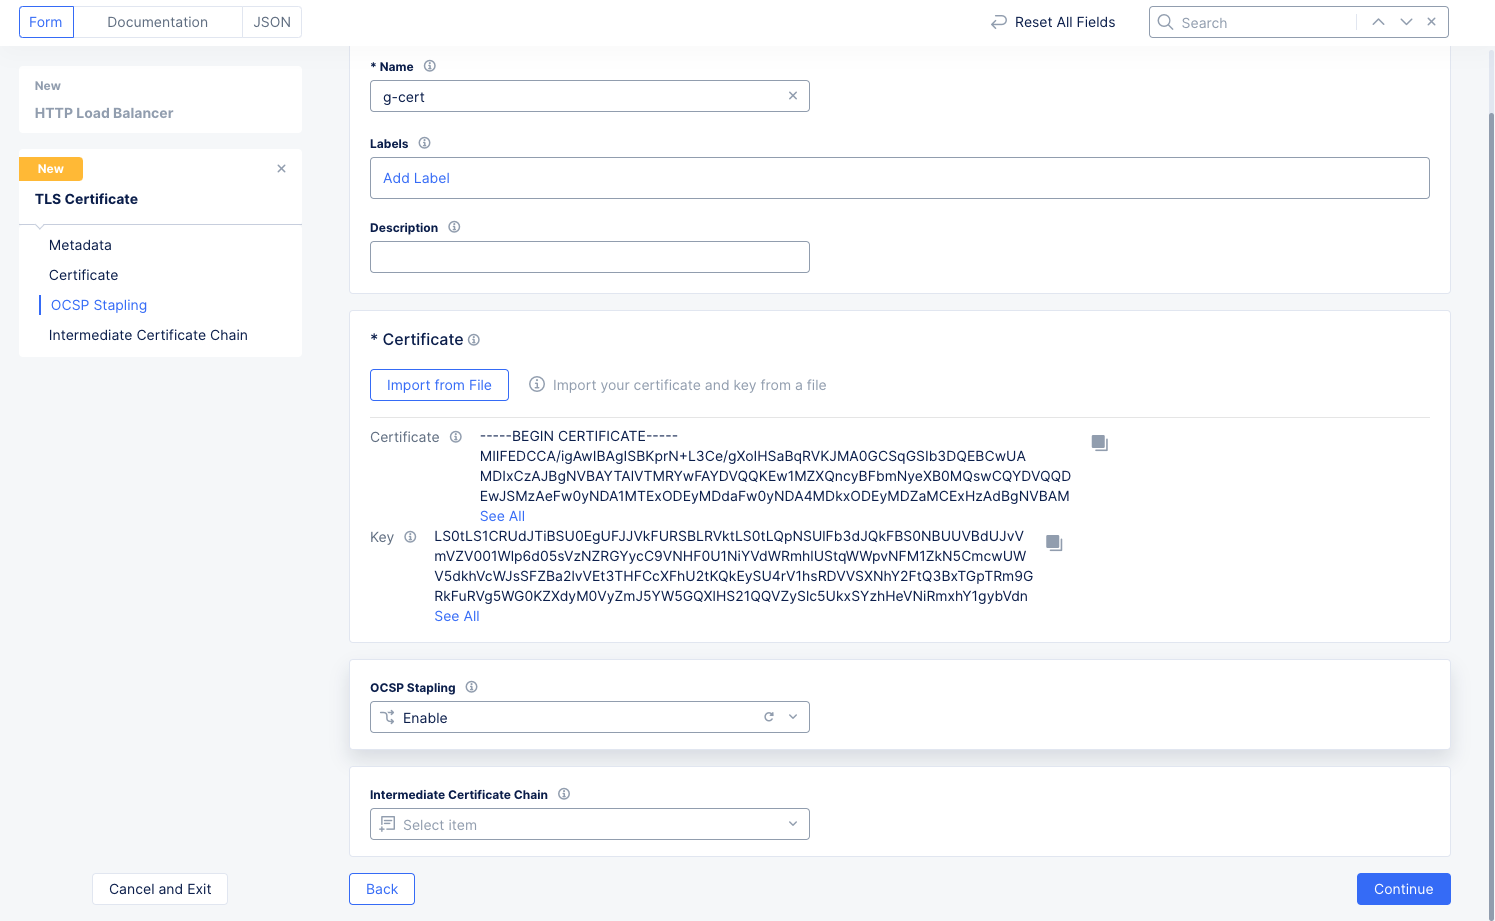The width and height of the screenshot is (1495, 921).
Task: Switch to the JSON tab
Action: [271, 21]
